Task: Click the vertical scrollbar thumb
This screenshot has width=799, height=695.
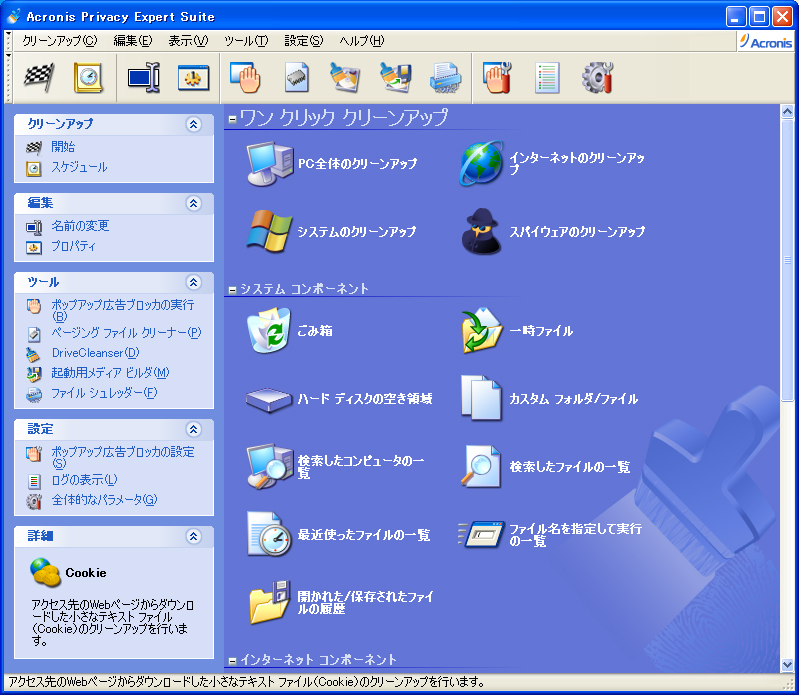Action: click(787, 260)
